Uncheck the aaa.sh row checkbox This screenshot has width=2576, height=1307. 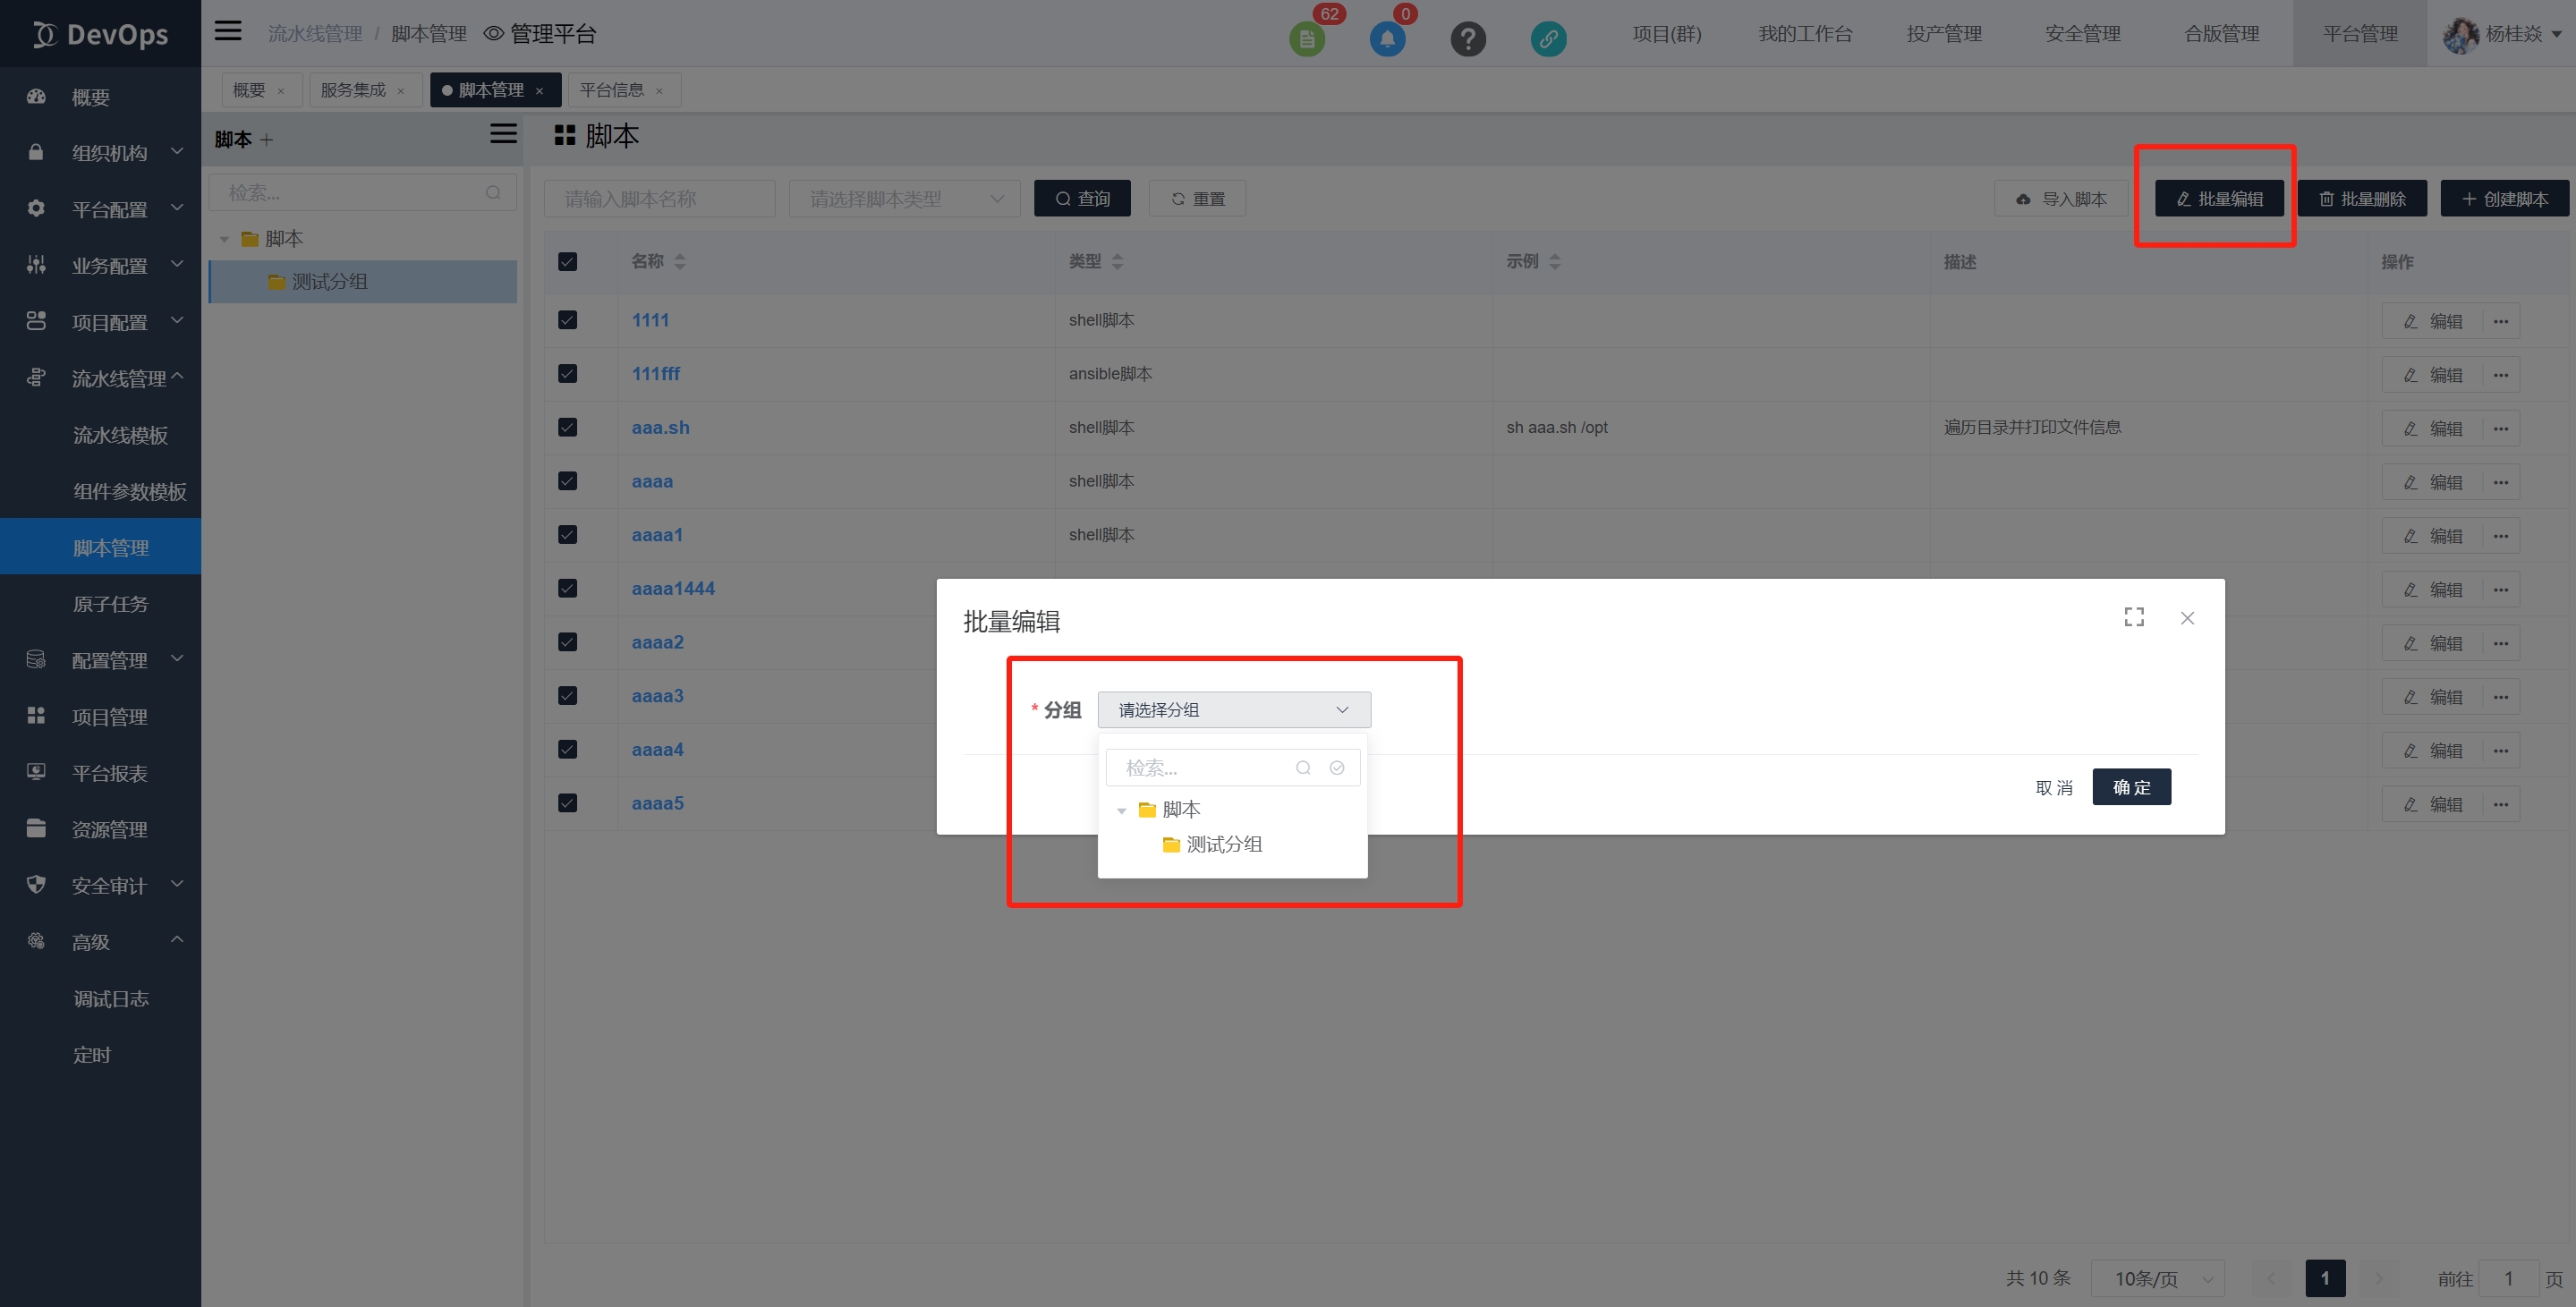[567, 428]
